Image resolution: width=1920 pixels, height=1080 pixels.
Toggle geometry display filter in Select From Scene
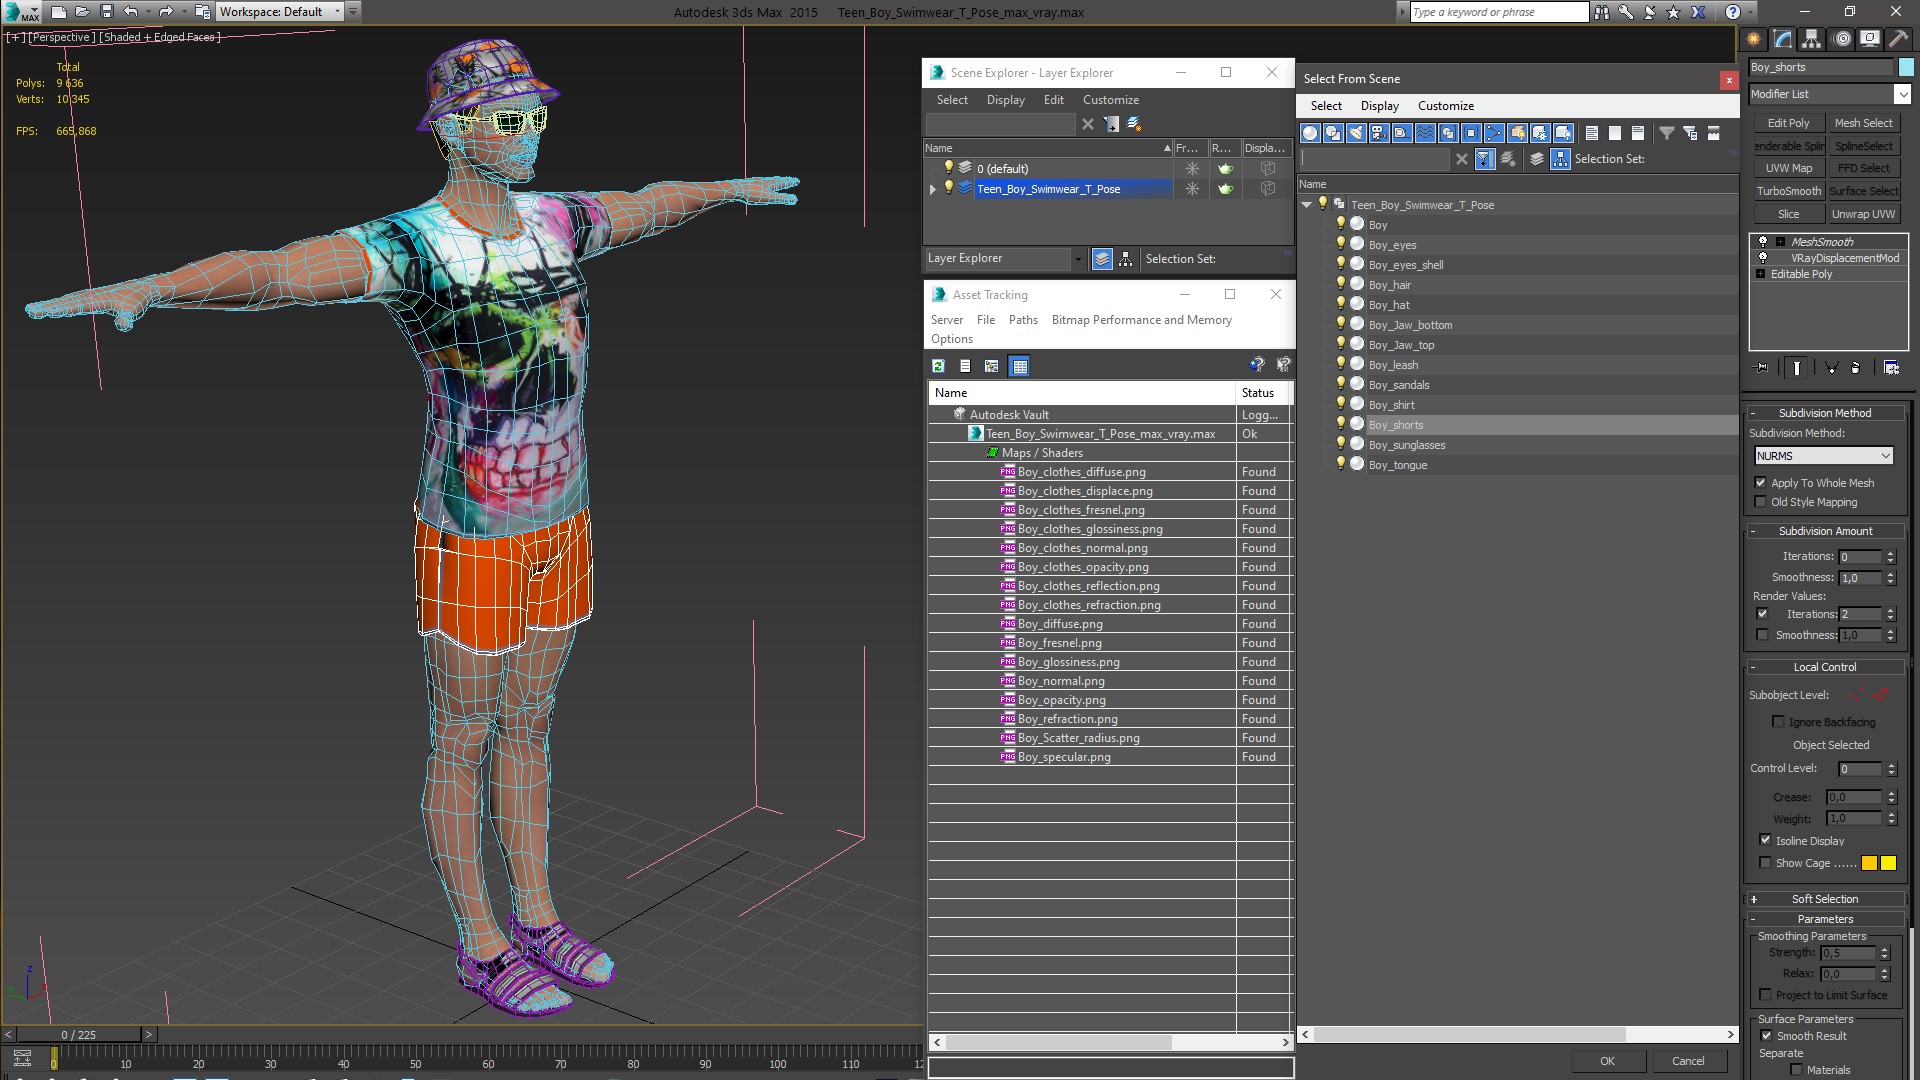1310,133
